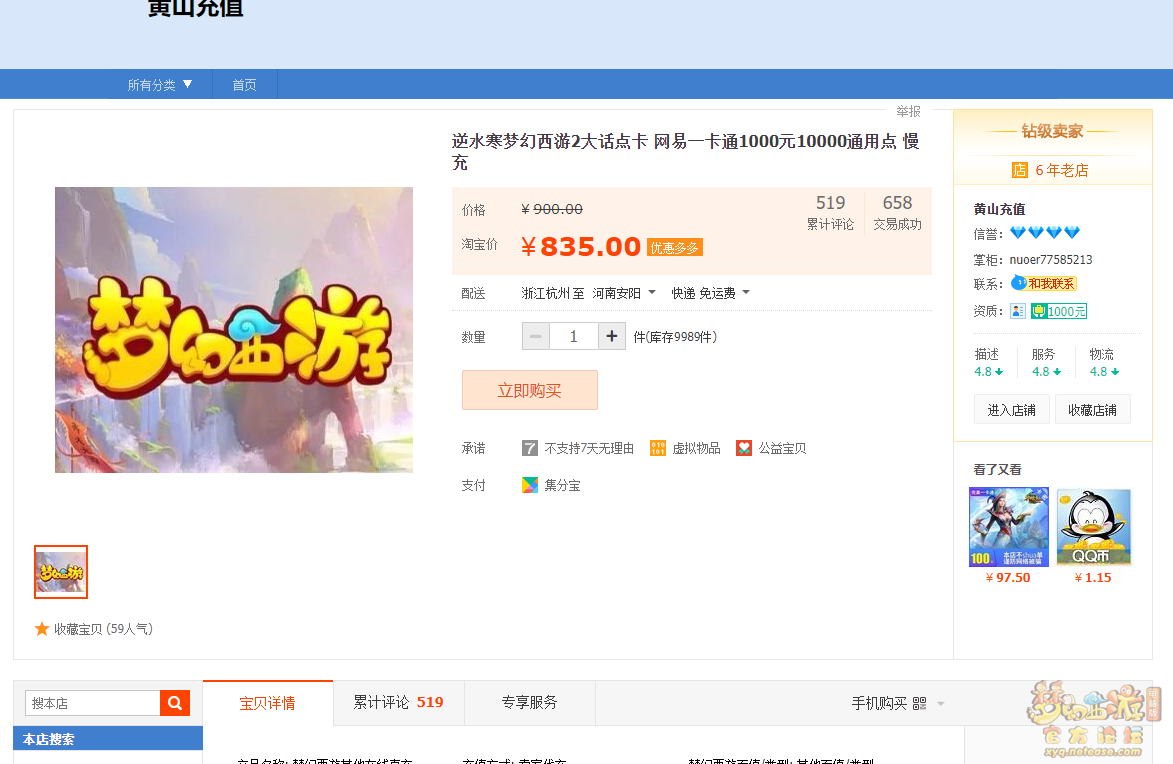Open the 黄山充值 seller shop name
This screenshot has width=1173, height=764.
(x=999, y=209)
